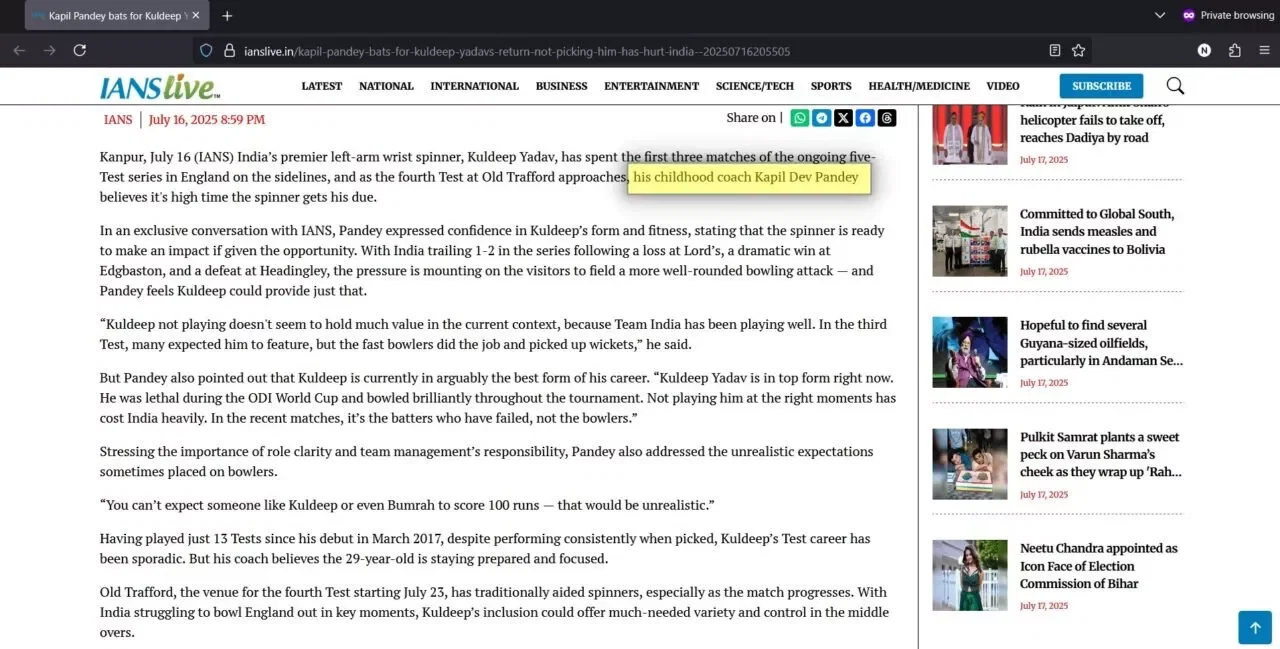The height and width of the screenshot is (649, 1280).
Task: Go forward in browser history
Action: pyautogui.click(x=49, y=50)
